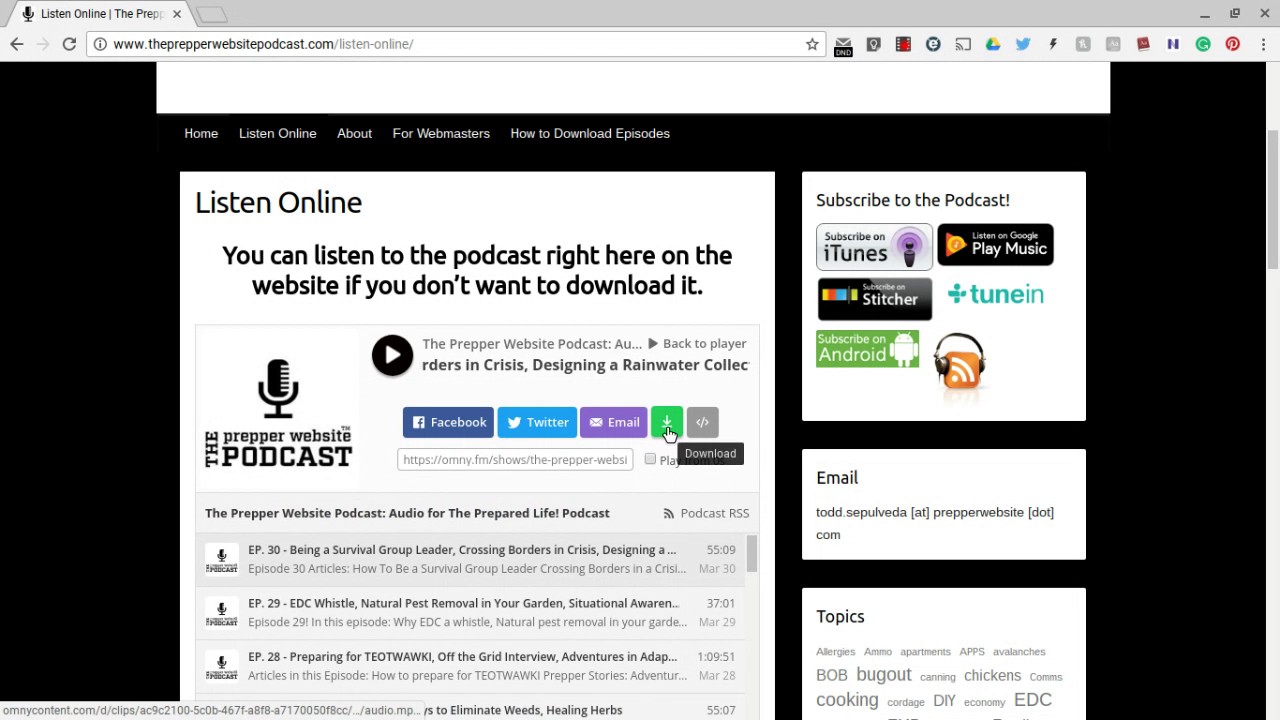Open the Ammo topic tag
1280x720 pixels.
click(877, 652)
